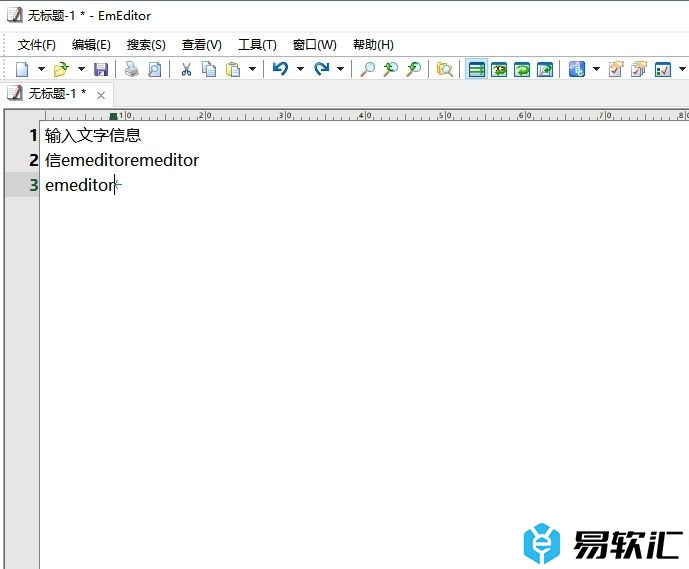Expand the Redo history dropdown arrow

340,69
